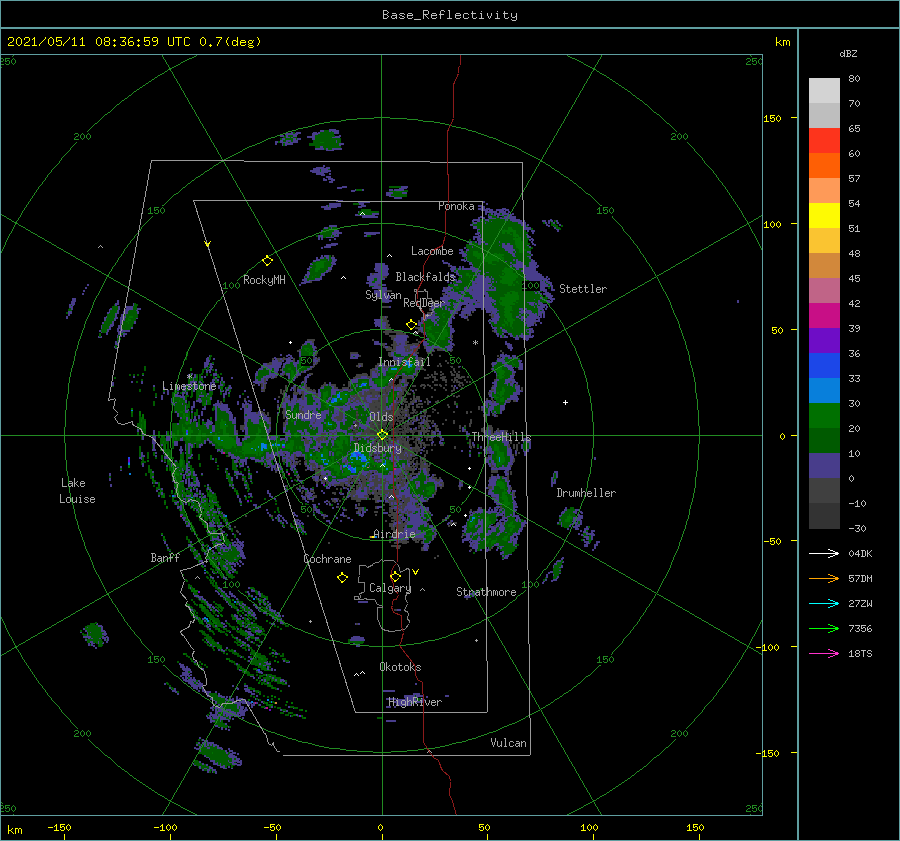Click the RedDeer city label
The width and height of the screenshot is (900, 841).
coord(424,303)
